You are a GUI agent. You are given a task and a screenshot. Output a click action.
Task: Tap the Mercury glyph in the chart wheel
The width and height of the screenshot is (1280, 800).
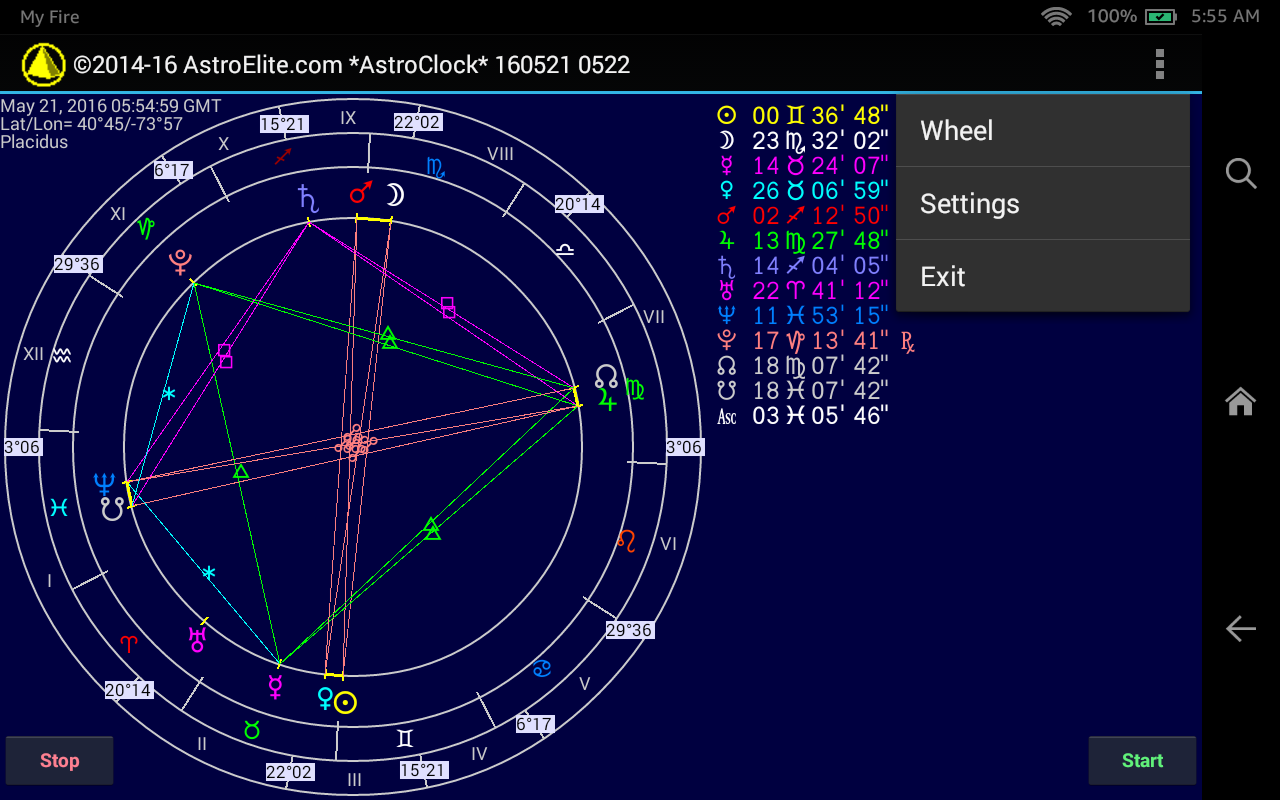(x=275, y=687)
